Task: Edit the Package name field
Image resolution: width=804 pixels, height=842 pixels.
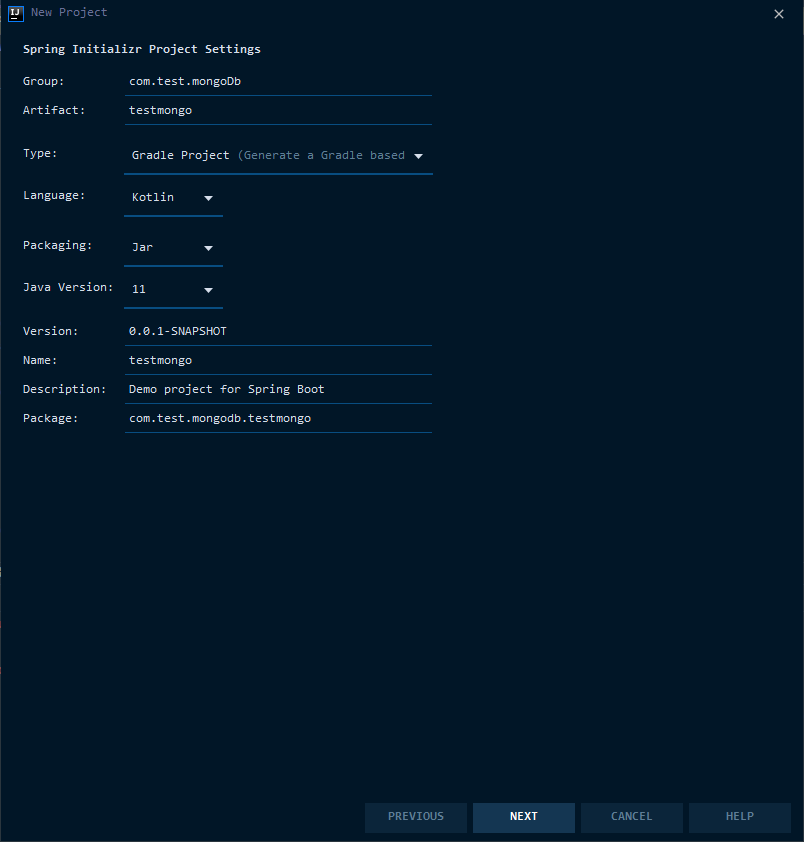Action: (x=278, y=418)
